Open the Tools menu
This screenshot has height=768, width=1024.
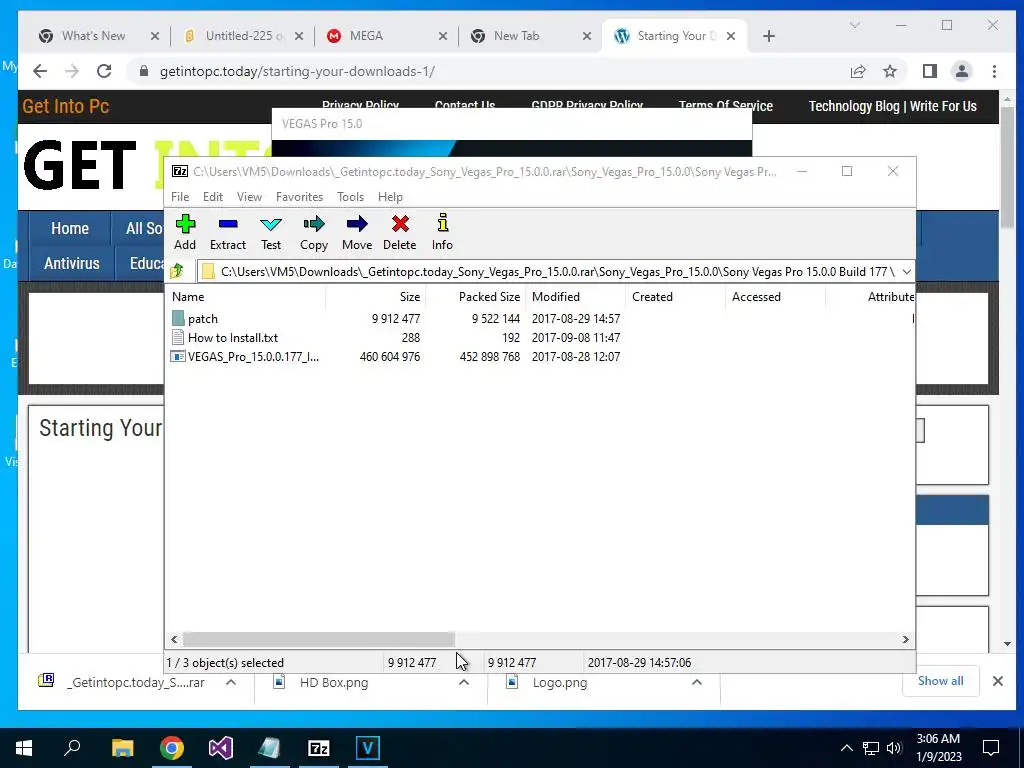(350, 197)
